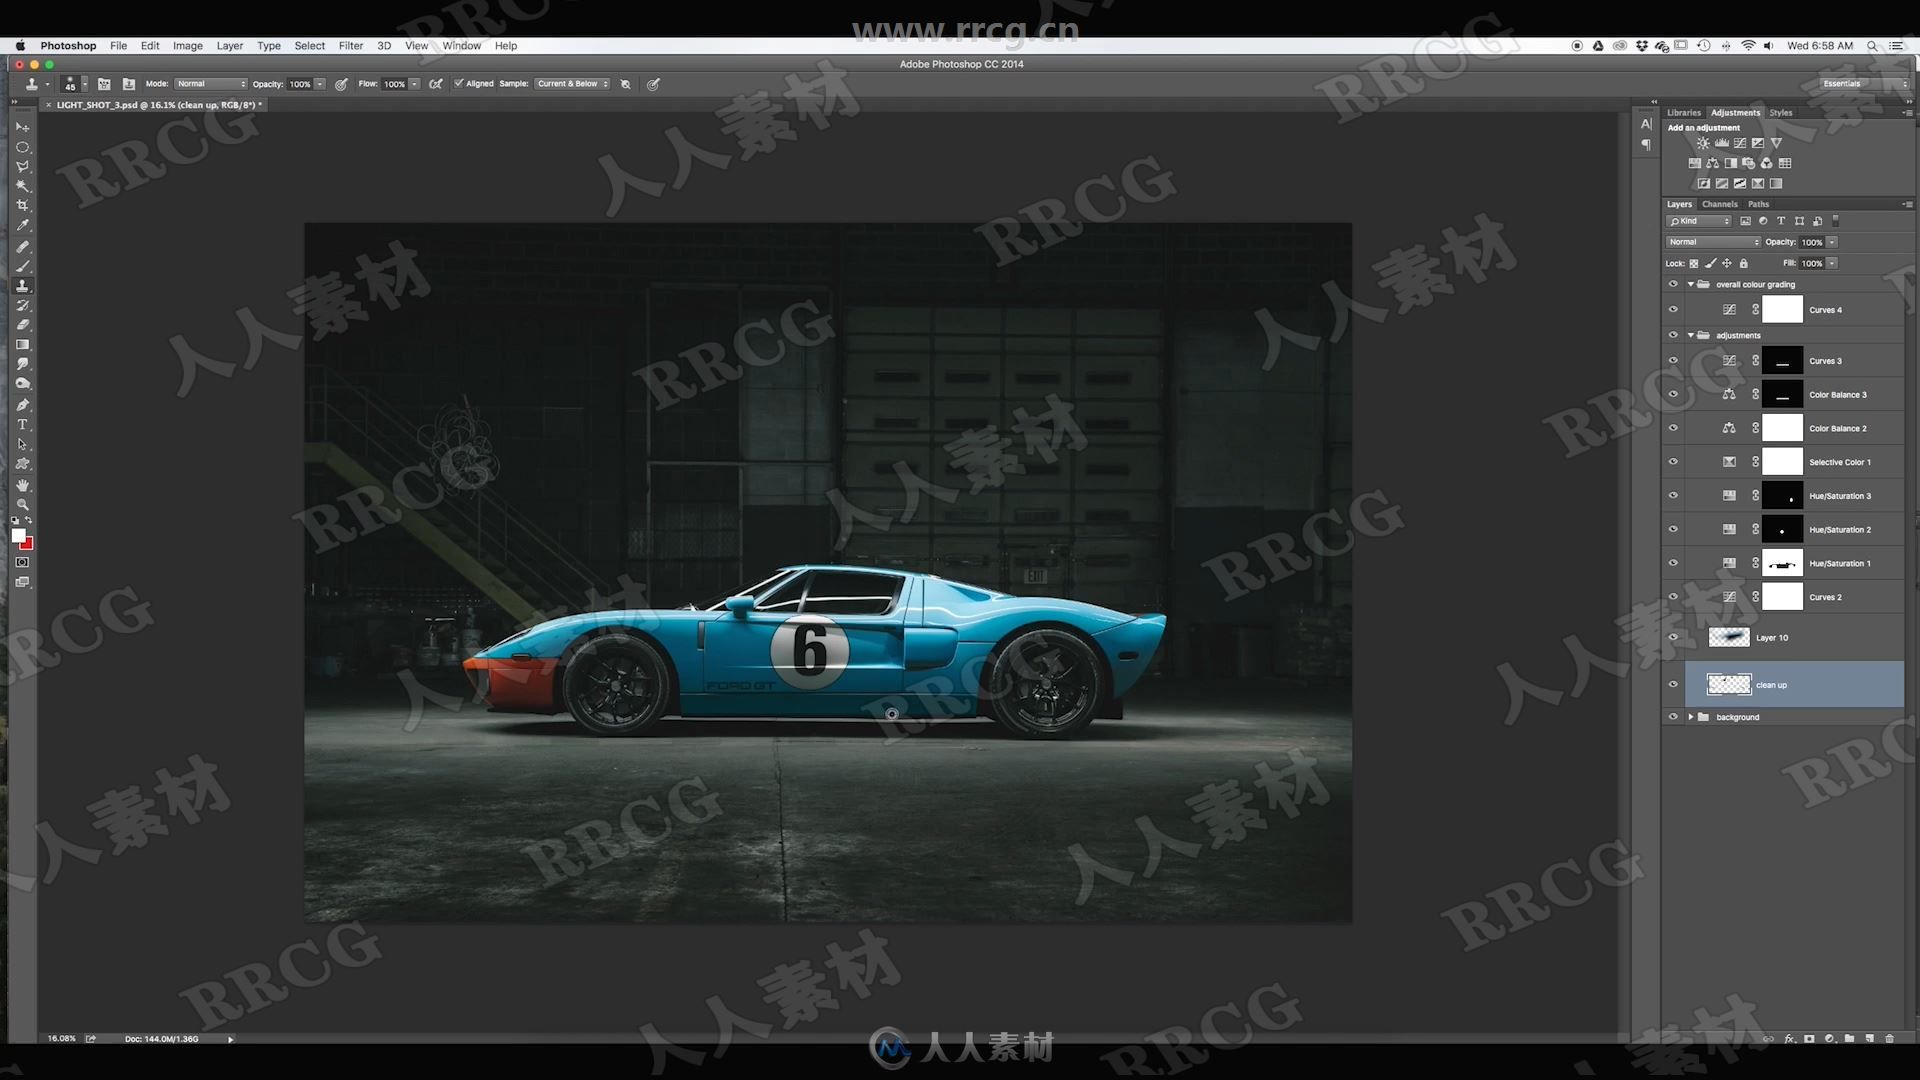The width and height of the screenshot is (1920, 1080).
Task: Select the Polygonal Lasso tool
Action: pyautogui.click(x=22, y=167)
